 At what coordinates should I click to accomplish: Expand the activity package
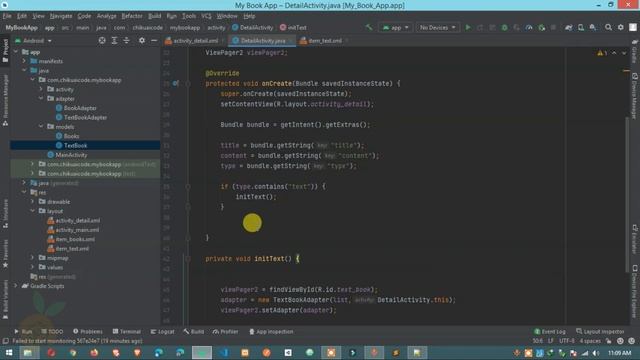pyautogui.click(x=41, y=89)
